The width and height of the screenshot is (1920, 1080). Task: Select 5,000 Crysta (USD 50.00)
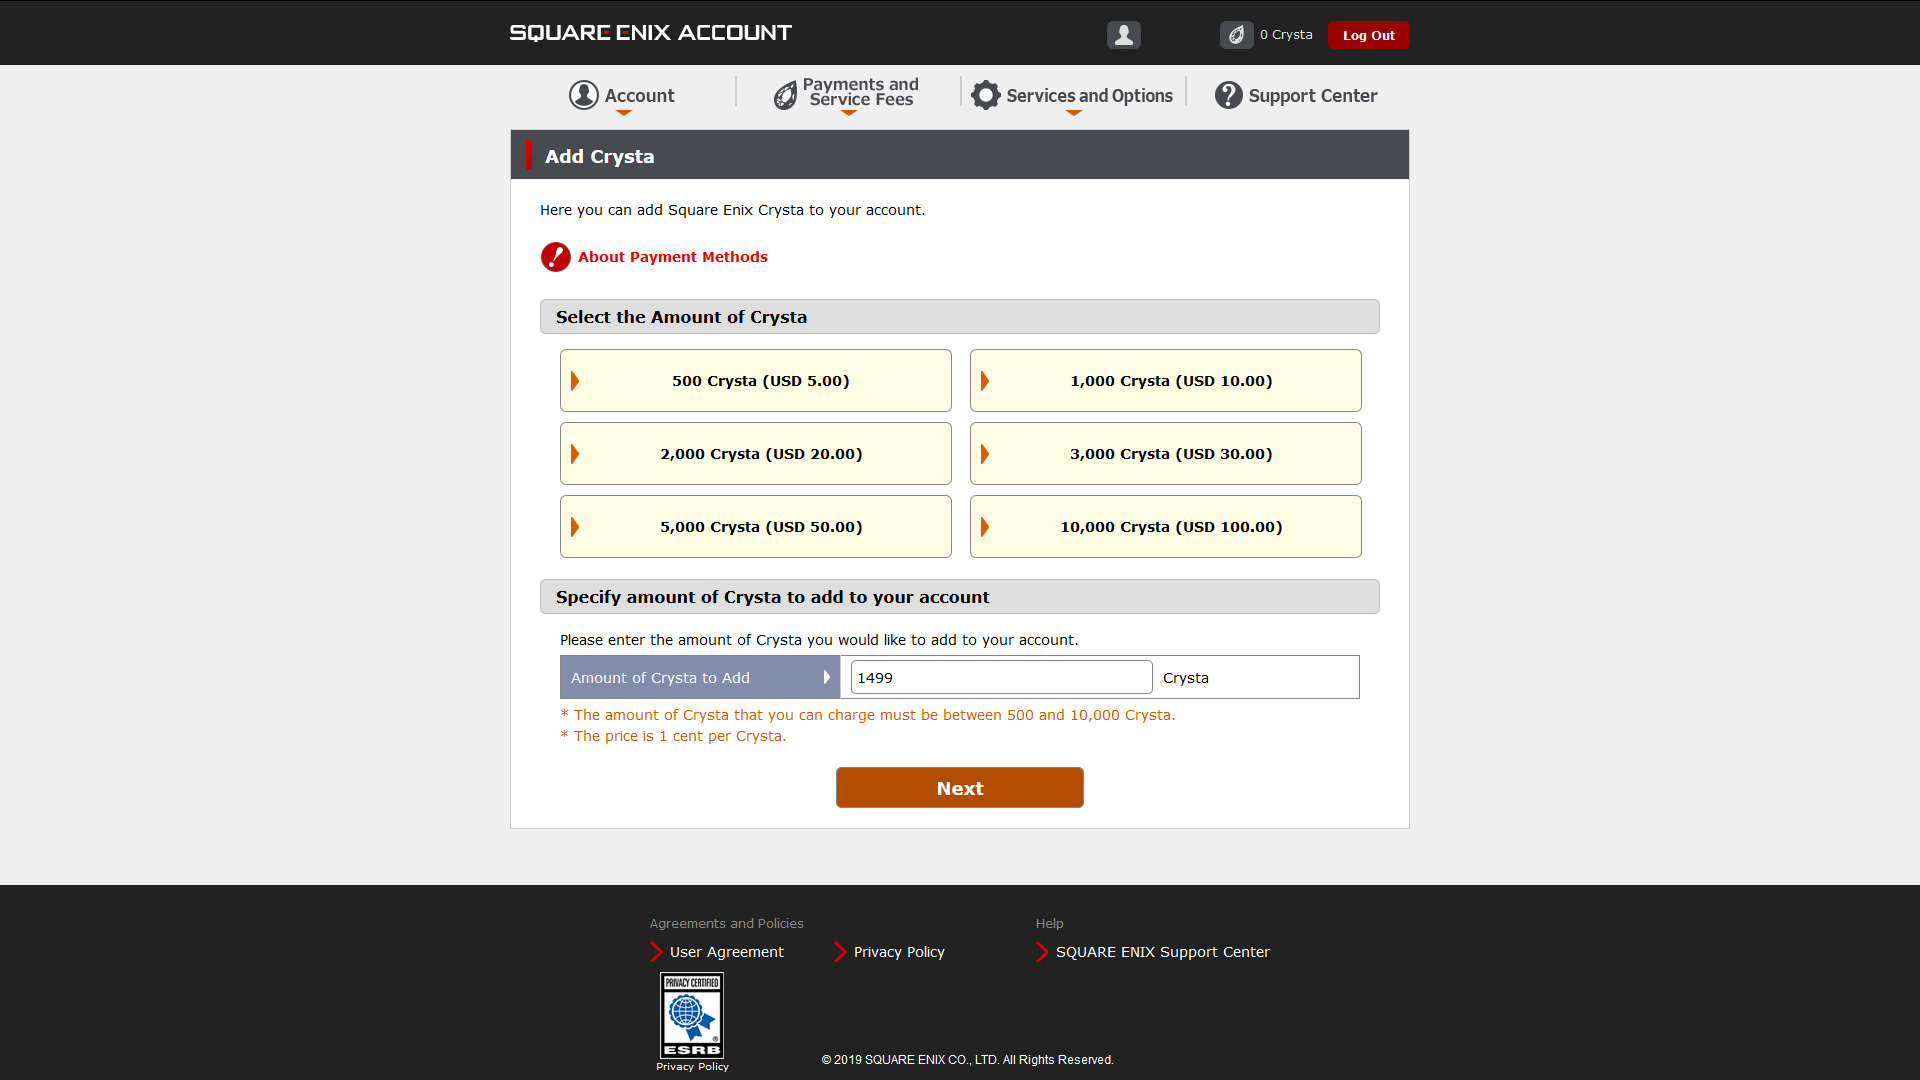(756, 527)
